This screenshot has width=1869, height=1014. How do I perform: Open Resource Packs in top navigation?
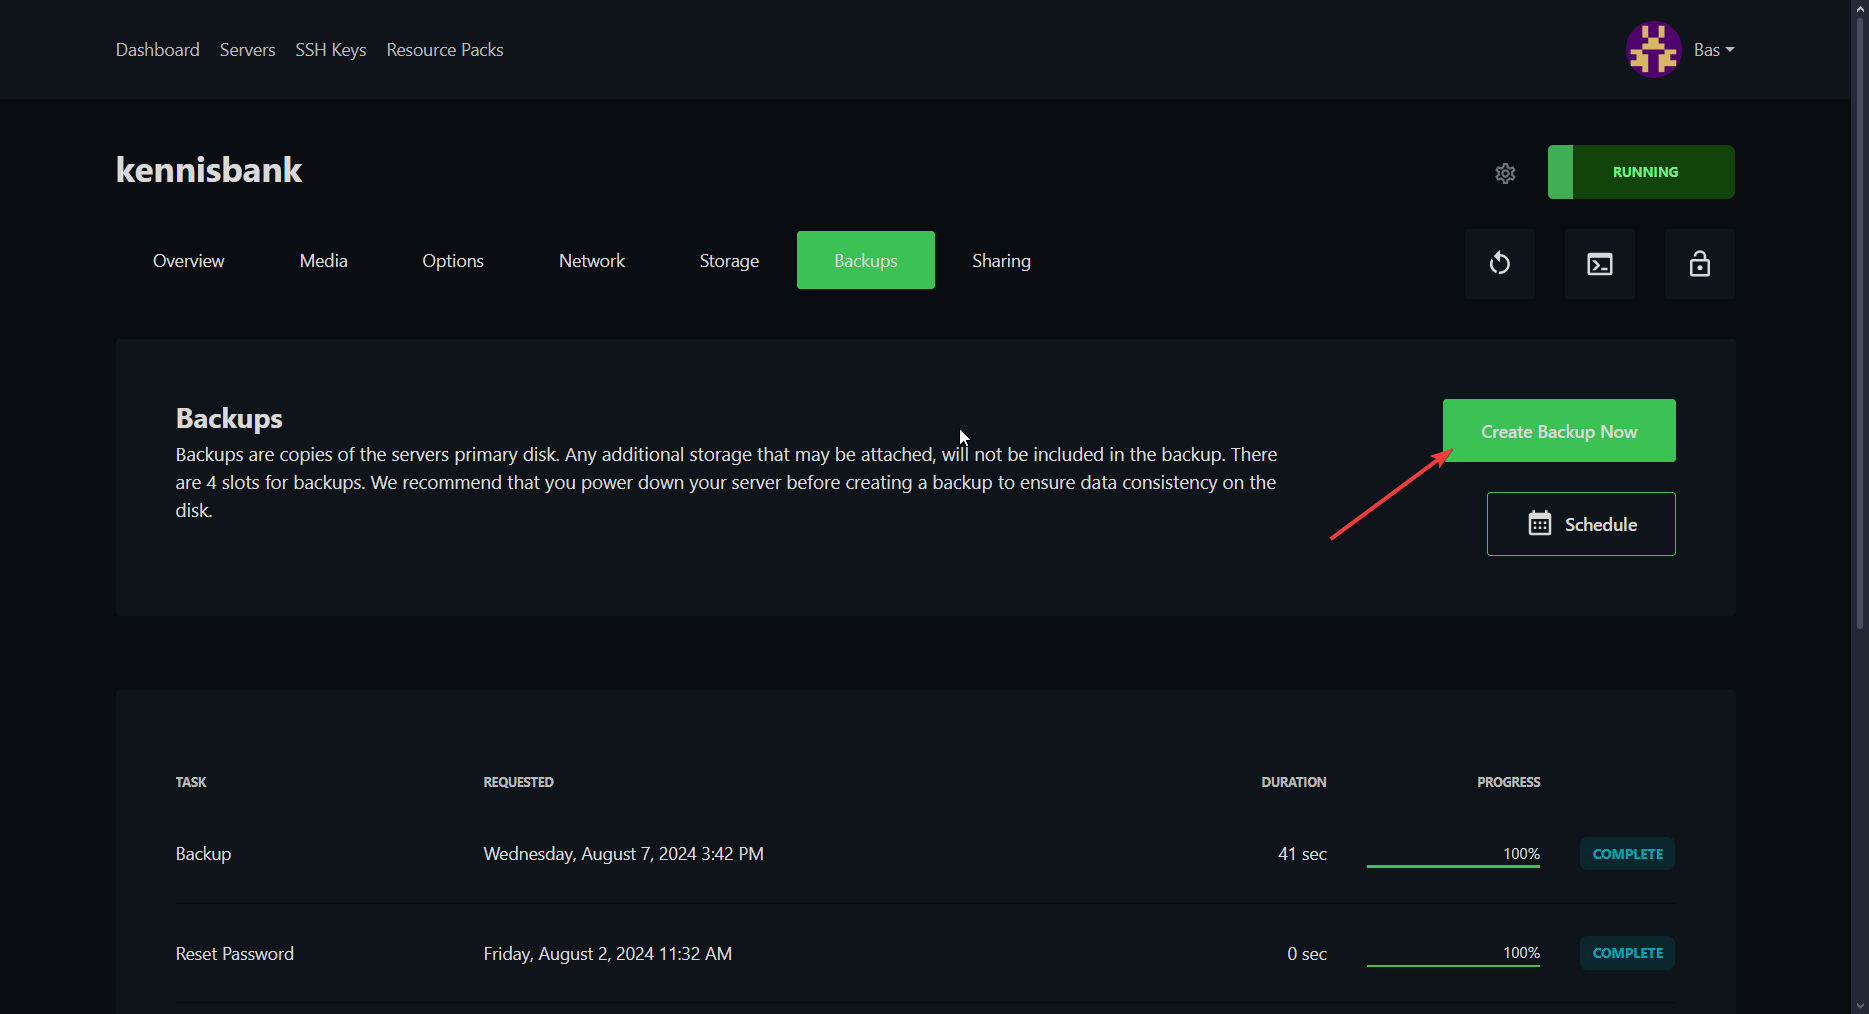[444, 50]
